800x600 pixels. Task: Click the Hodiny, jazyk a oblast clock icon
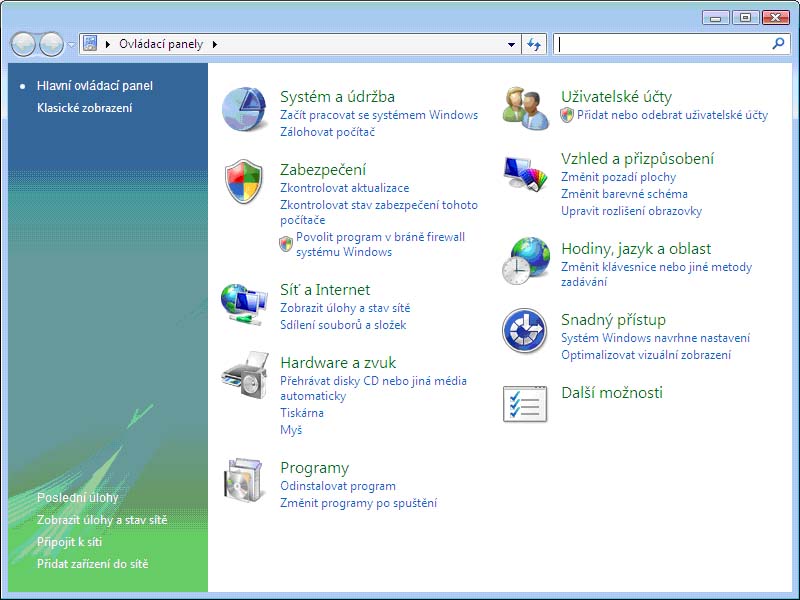pyautogui.click(x=526, y=261)
